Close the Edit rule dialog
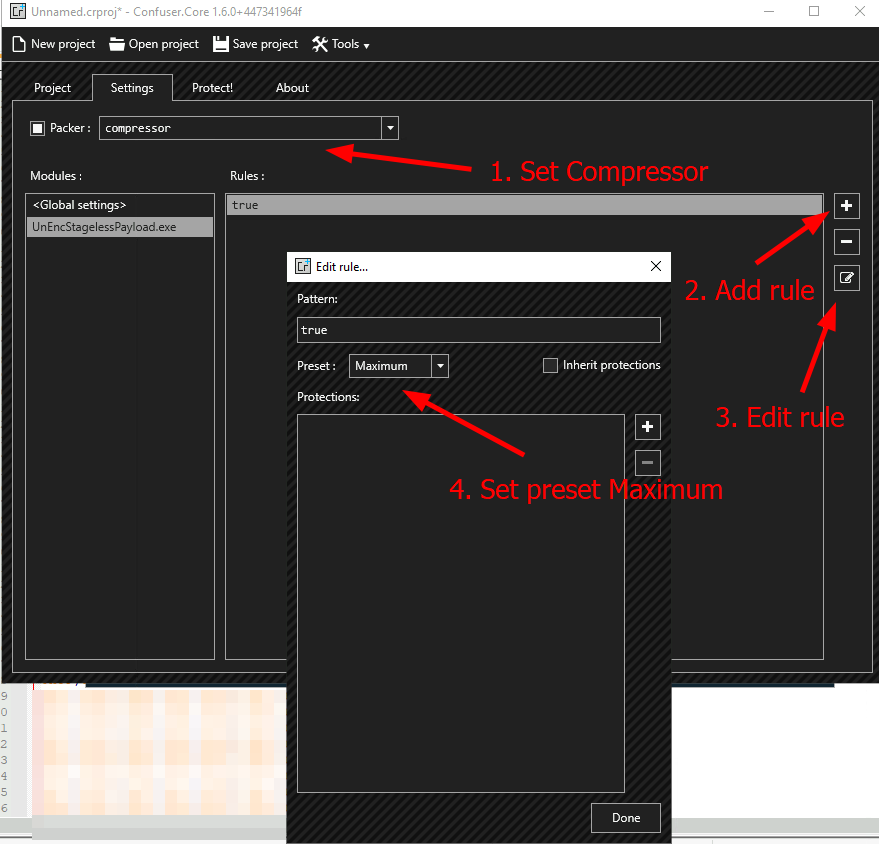The image size is (879, 844). [655, 266]
